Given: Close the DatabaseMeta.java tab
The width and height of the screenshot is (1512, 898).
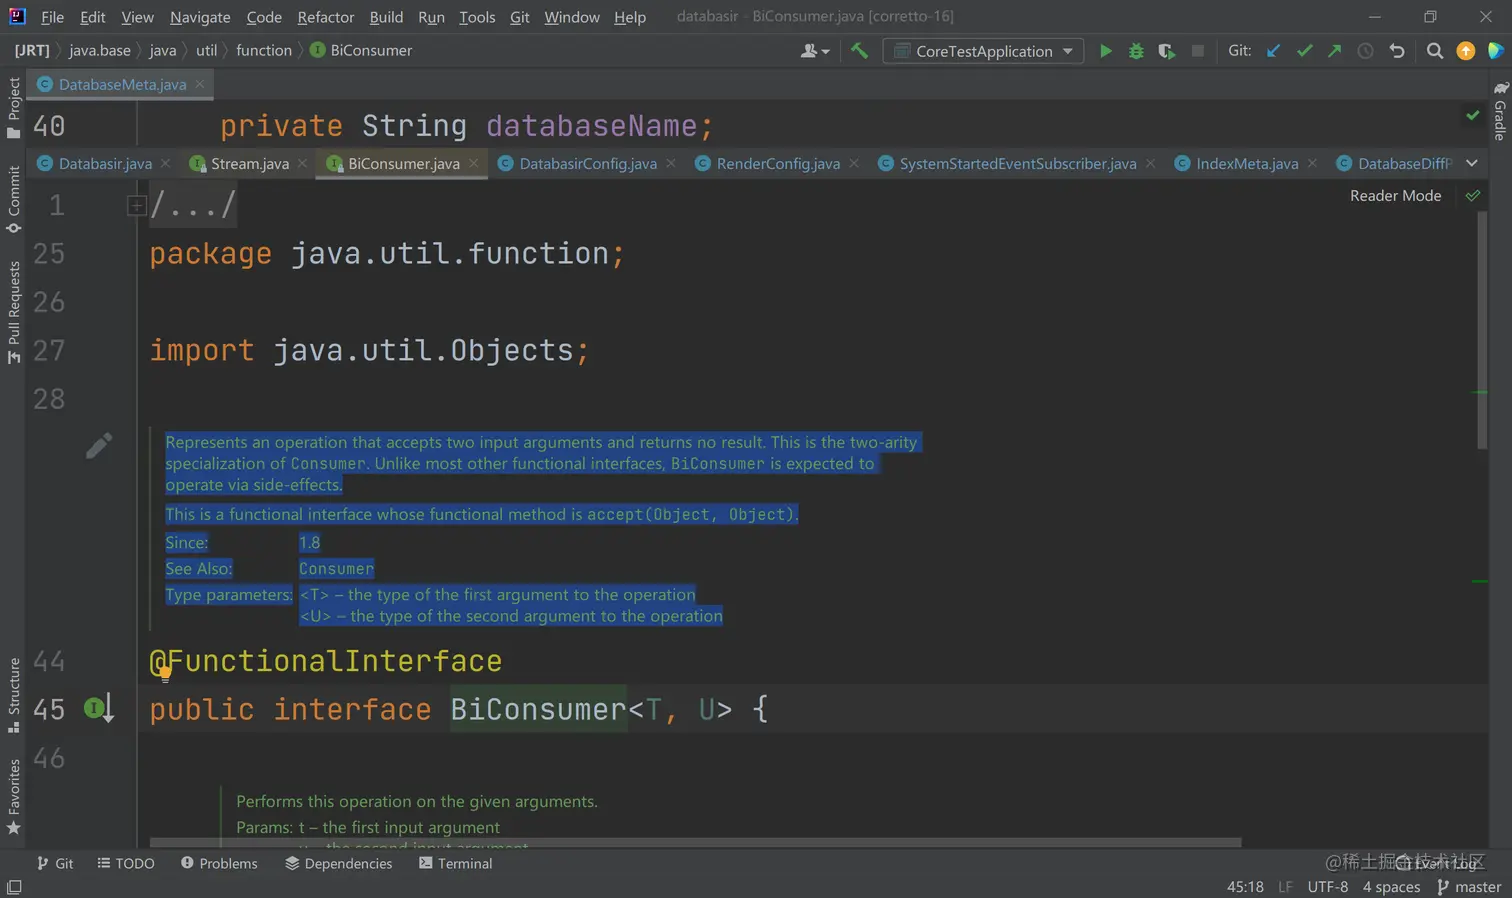Looking at the screenshot, I should coord(200,84).
